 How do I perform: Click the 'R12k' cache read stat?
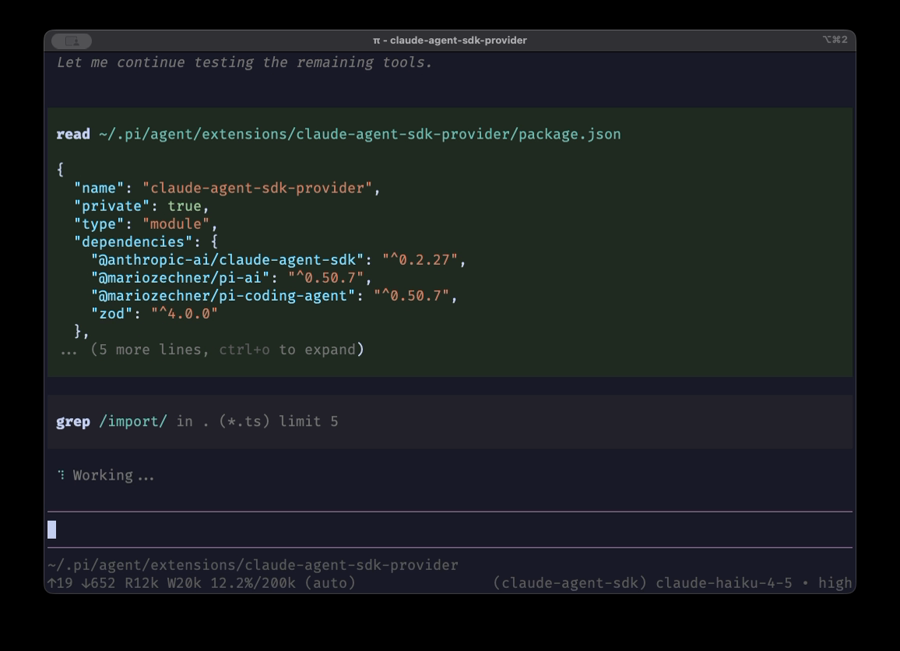(141, 583)
